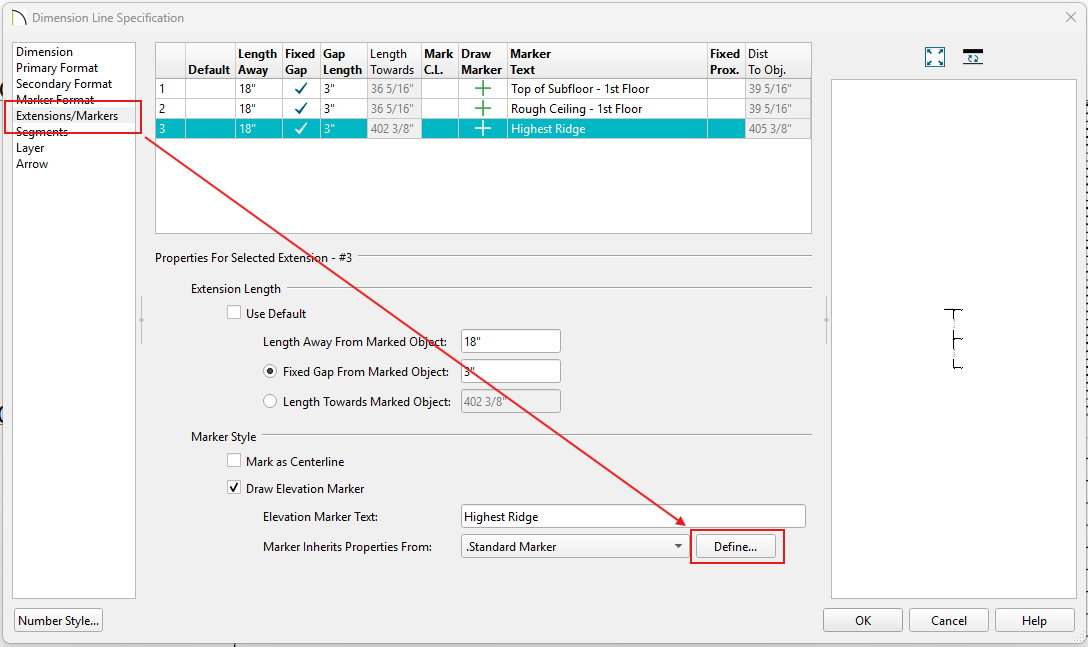Click the Default column header
The width and height of the screenshot is (1088, 647).
pos(210,61)
